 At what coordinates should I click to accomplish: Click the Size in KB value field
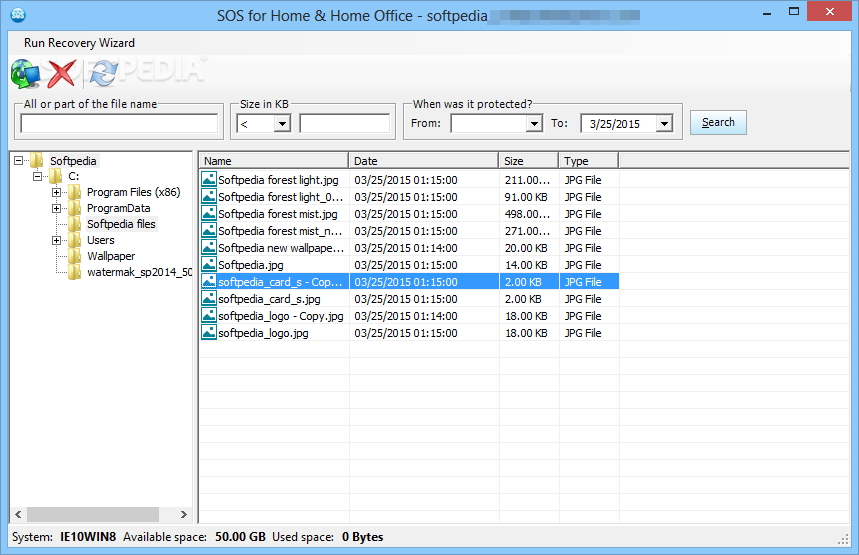(345, 123)
